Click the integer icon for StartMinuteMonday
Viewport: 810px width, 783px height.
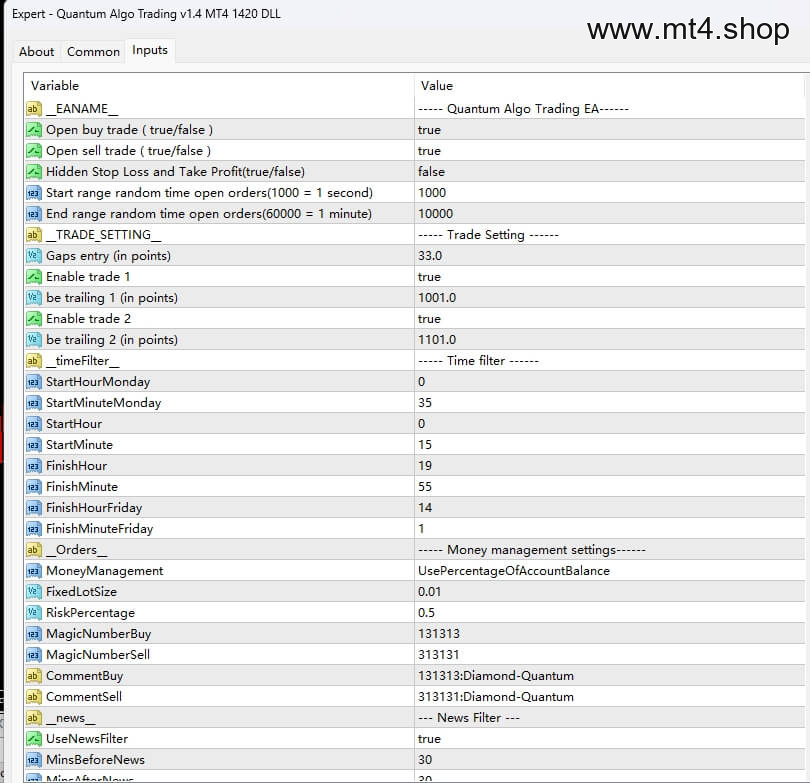coord(34,403)
